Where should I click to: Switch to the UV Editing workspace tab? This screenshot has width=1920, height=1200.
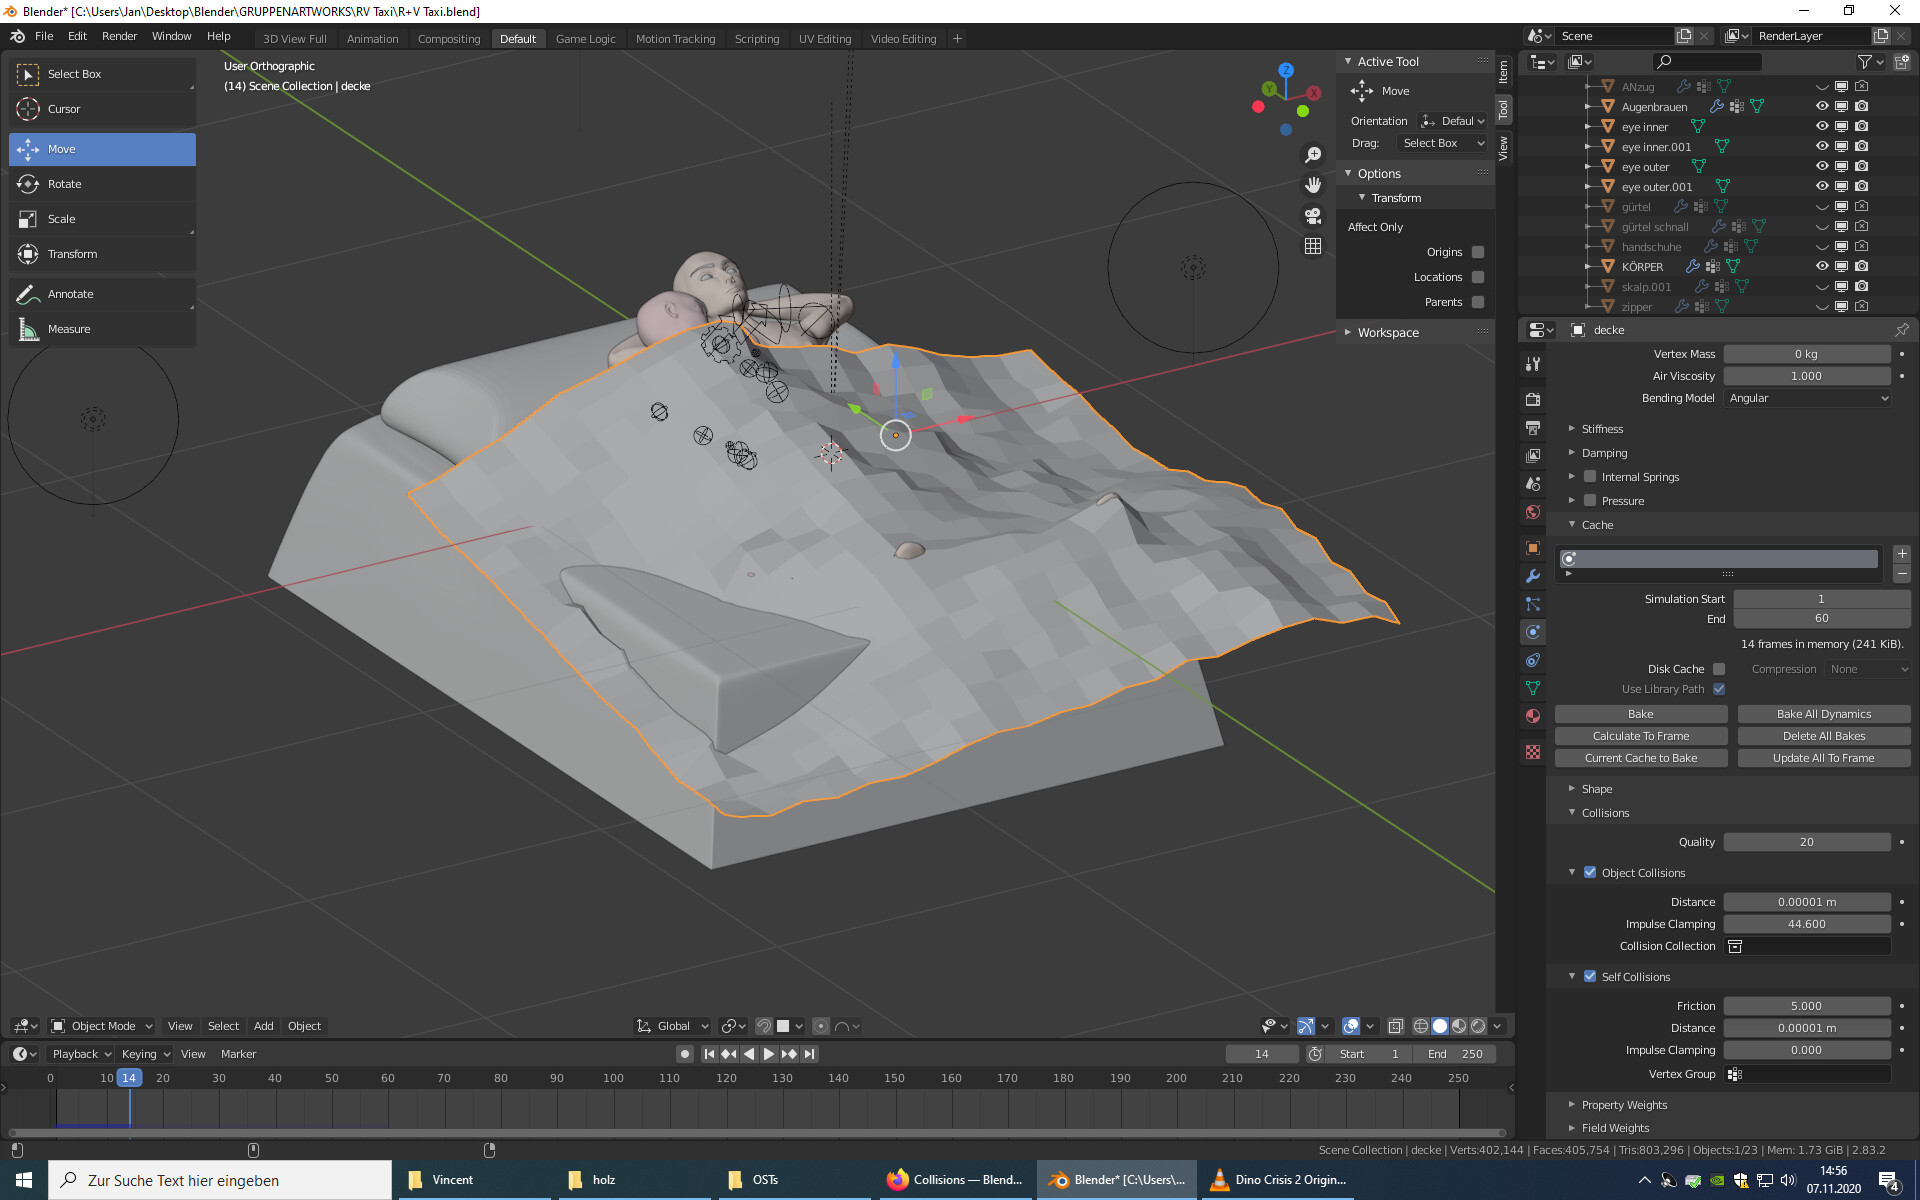(x=824, y=39)
